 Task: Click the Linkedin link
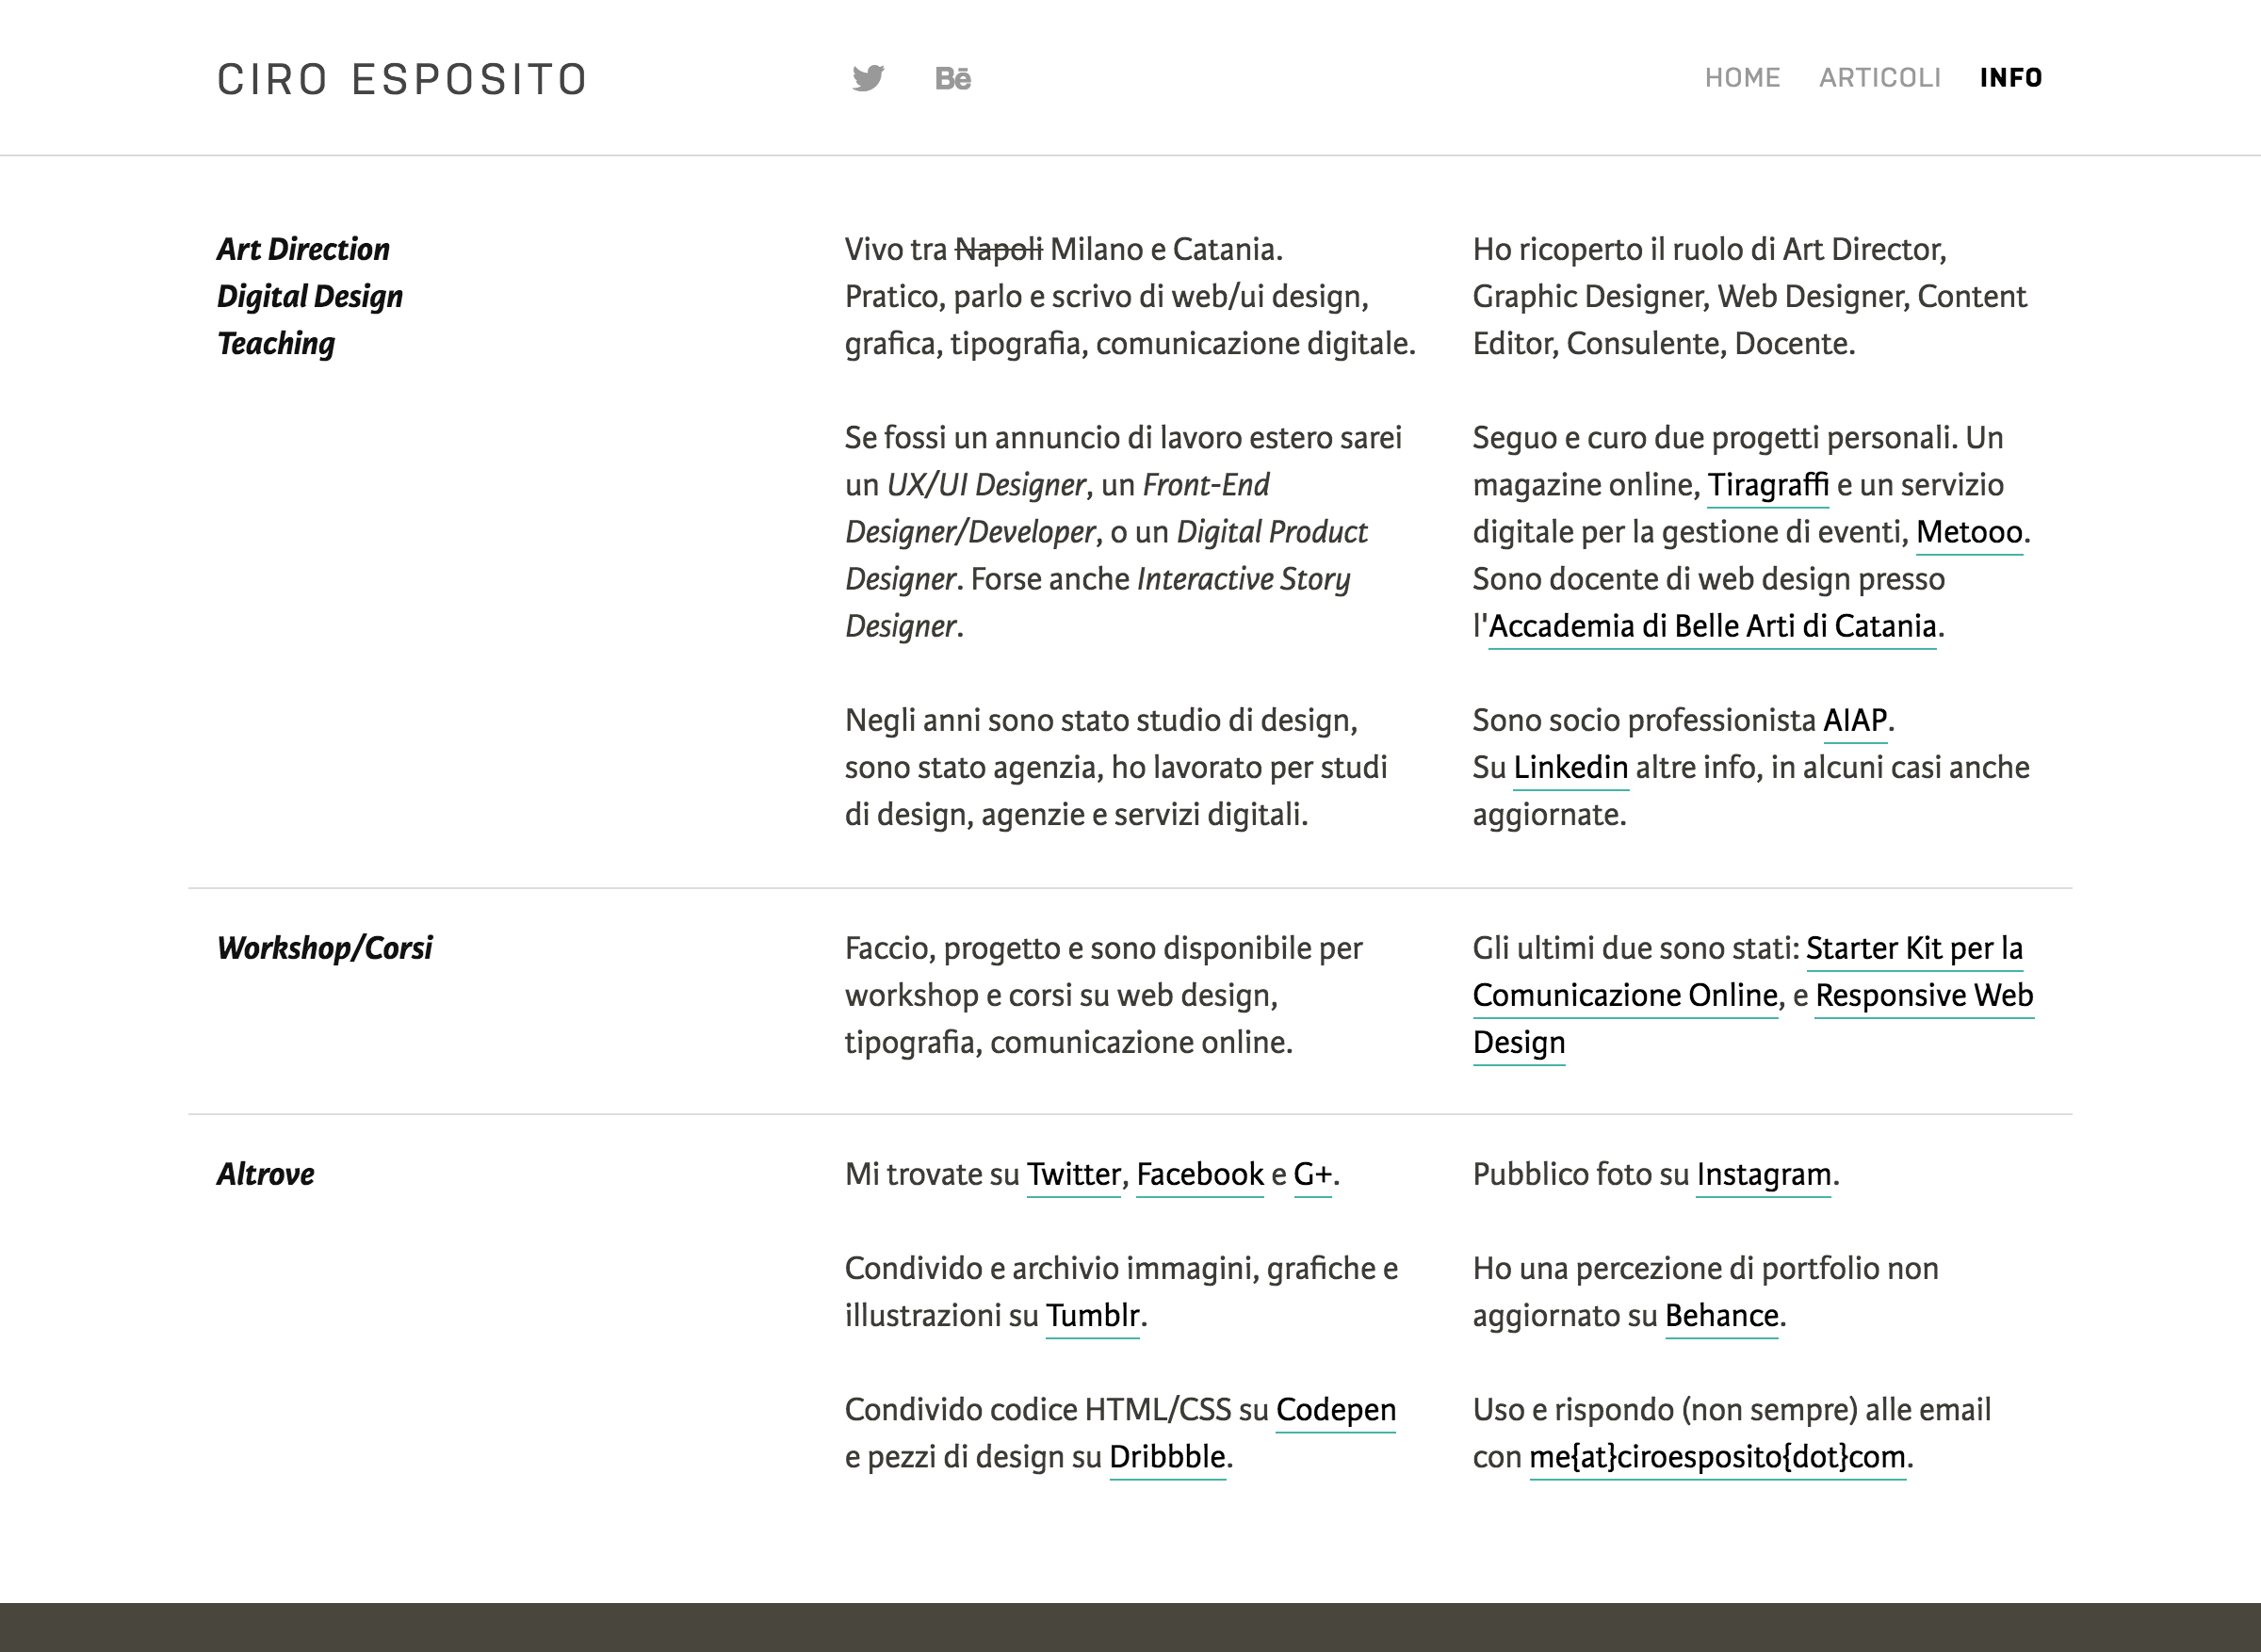(1570, 767)
